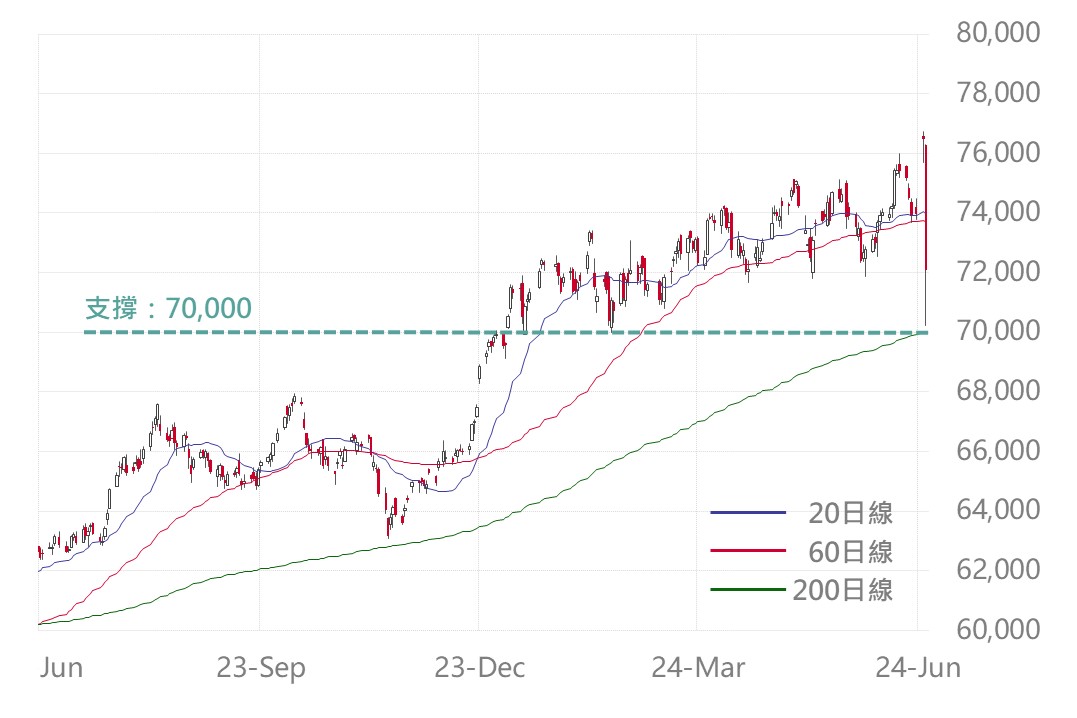Click the Jun label at chart start

(61, 668)
